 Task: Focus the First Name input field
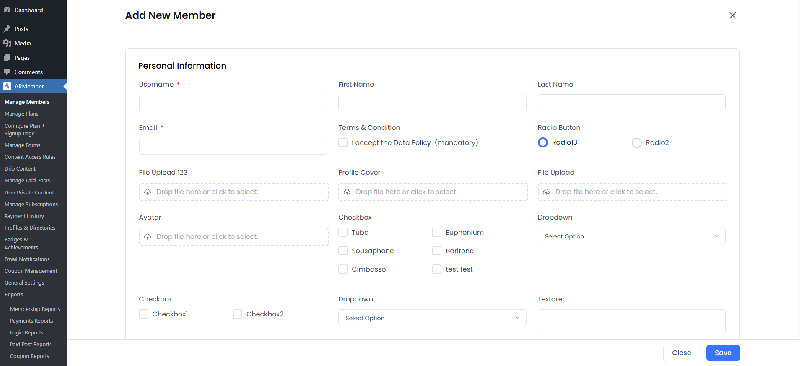coord(432,103)
